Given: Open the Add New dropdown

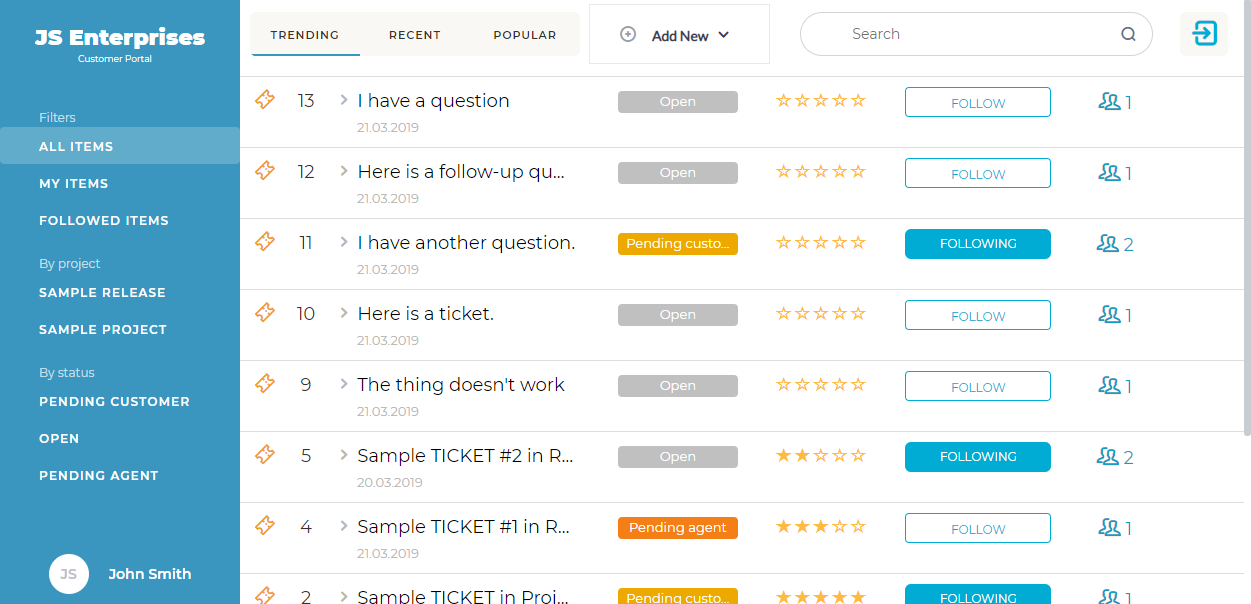Looking at the screenshot, I should (x=679, y=34).
